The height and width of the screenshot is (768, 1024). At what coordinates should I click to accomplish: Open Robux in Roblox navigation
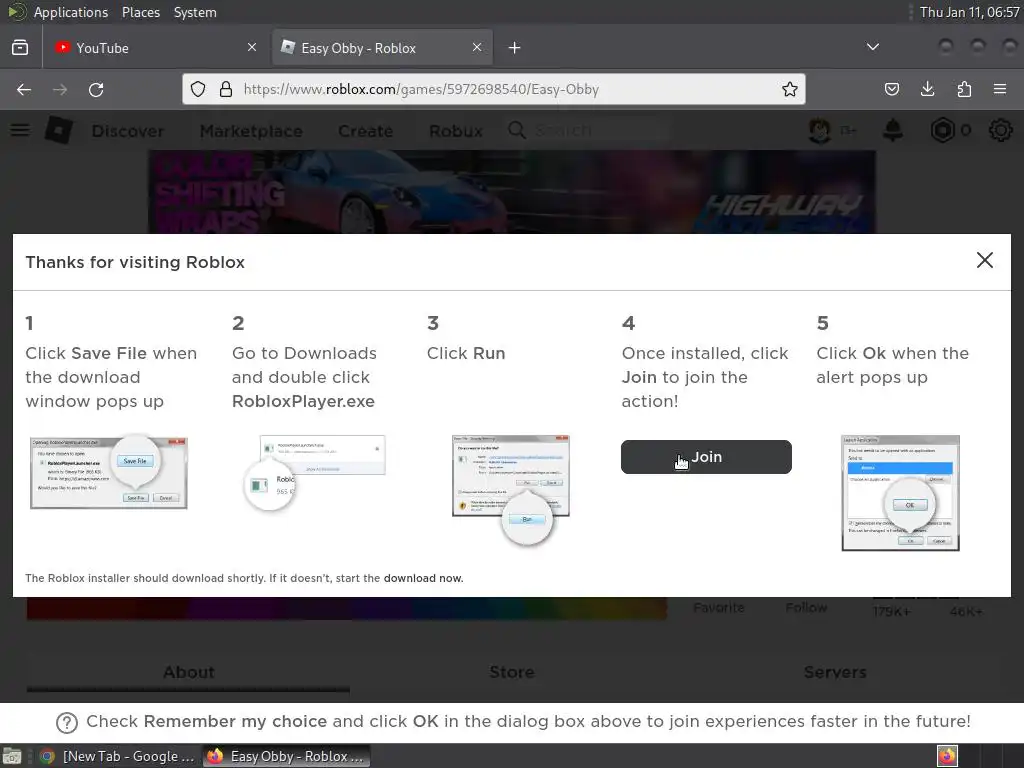456,131
